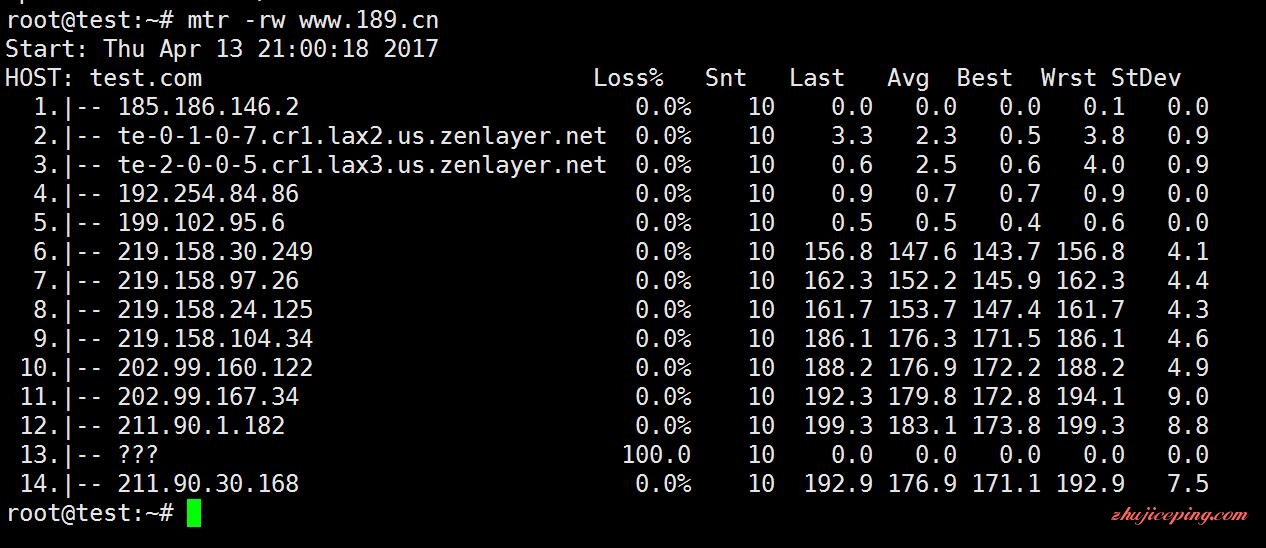Viewport: 1266px width, 548px height.
Task: Click the zhujiceping.com watermark link
Action: point(1180,516)
